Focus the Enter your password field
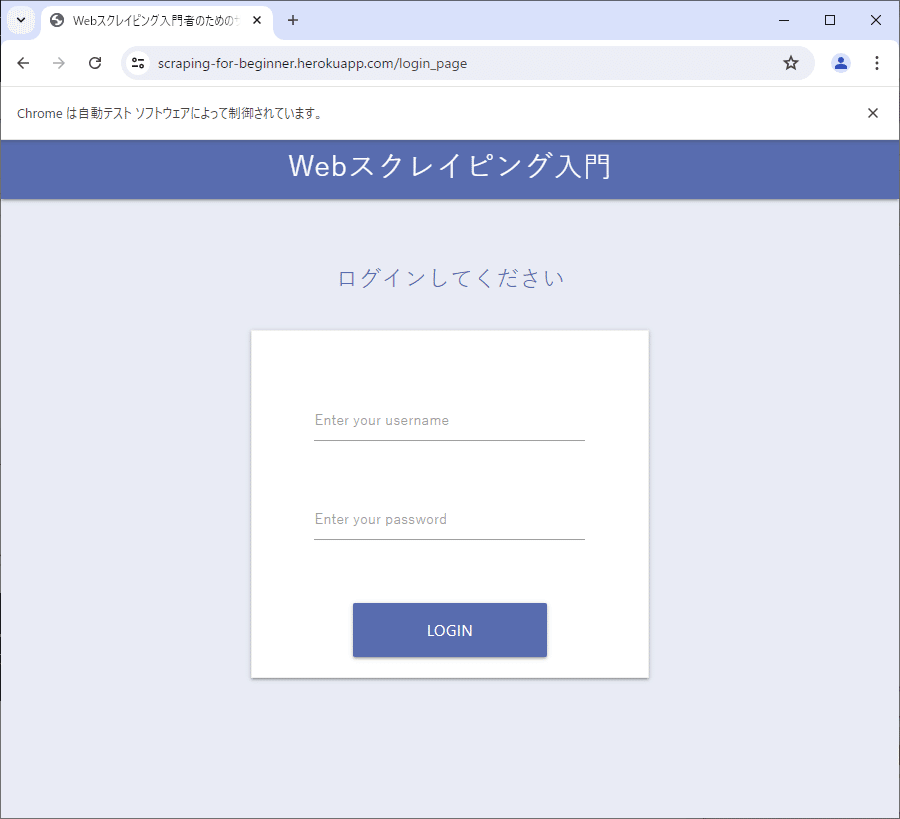Screen dimensions: 900x819 point(449,519)
